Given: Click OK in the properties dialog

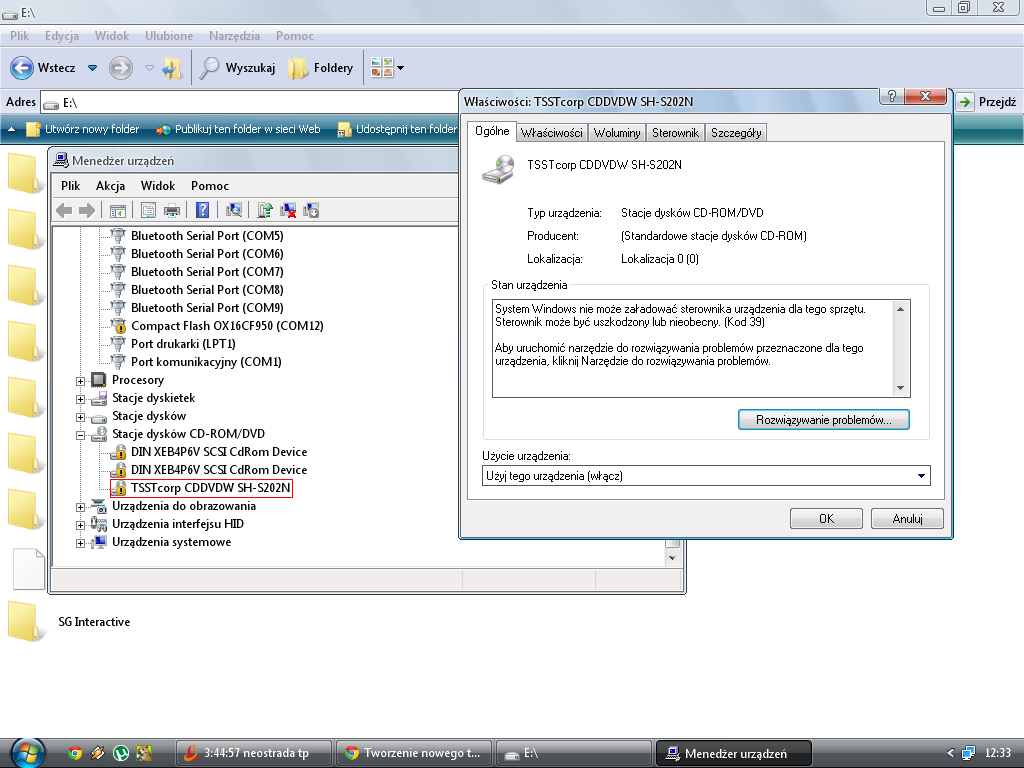Looking at the screenshot, I should point(826,519).
